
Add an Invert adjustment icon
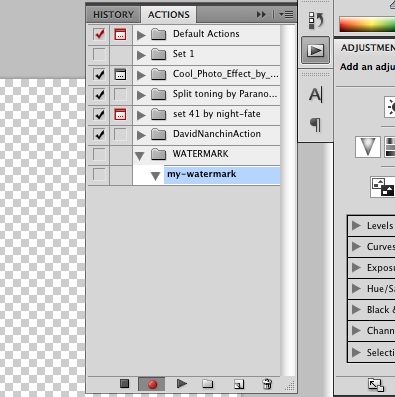[383, 186]
